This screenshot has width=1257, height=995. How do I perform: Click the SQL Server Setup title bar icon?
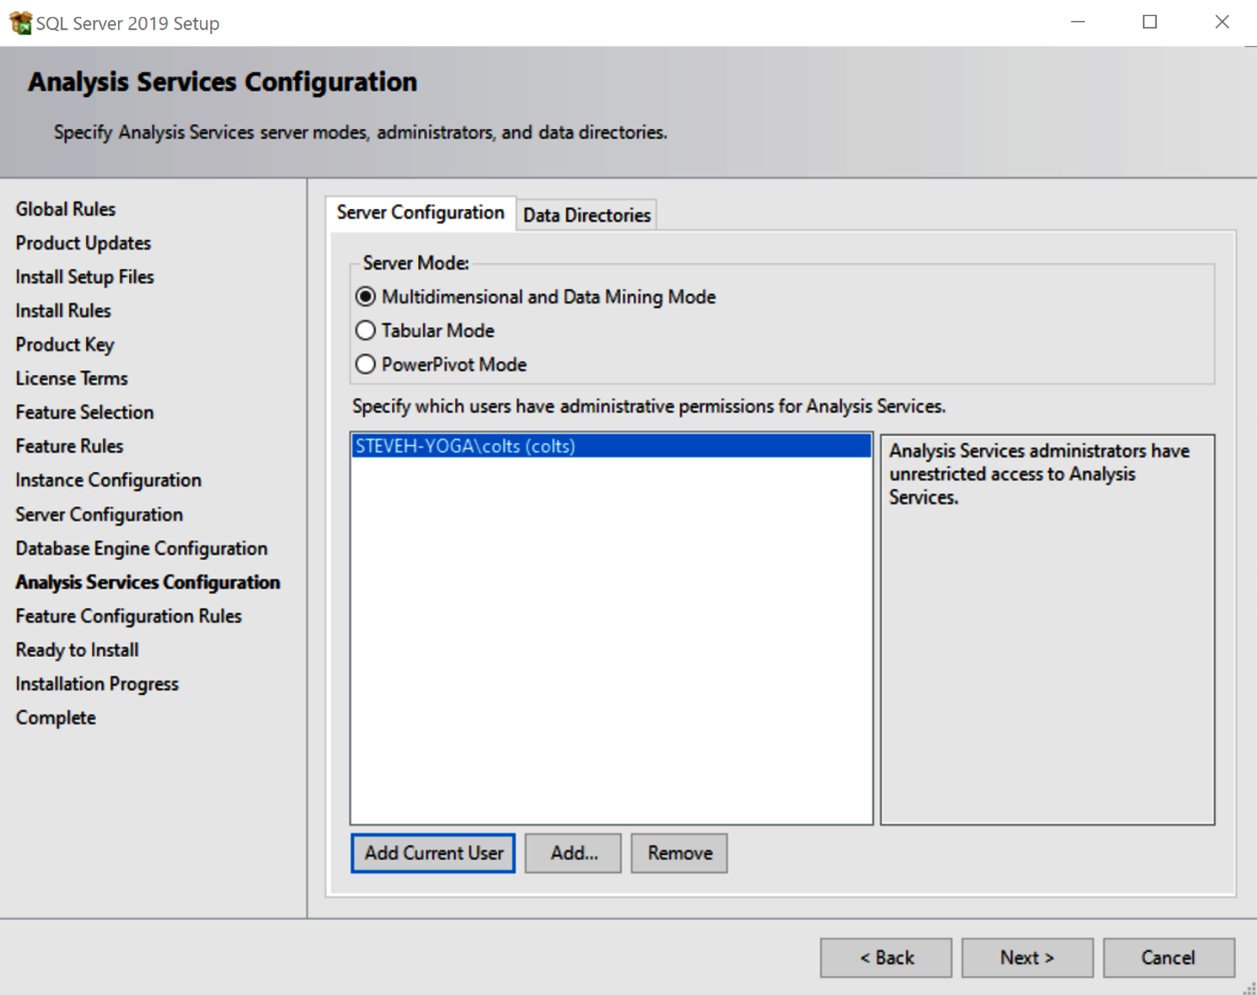(20, 22)
